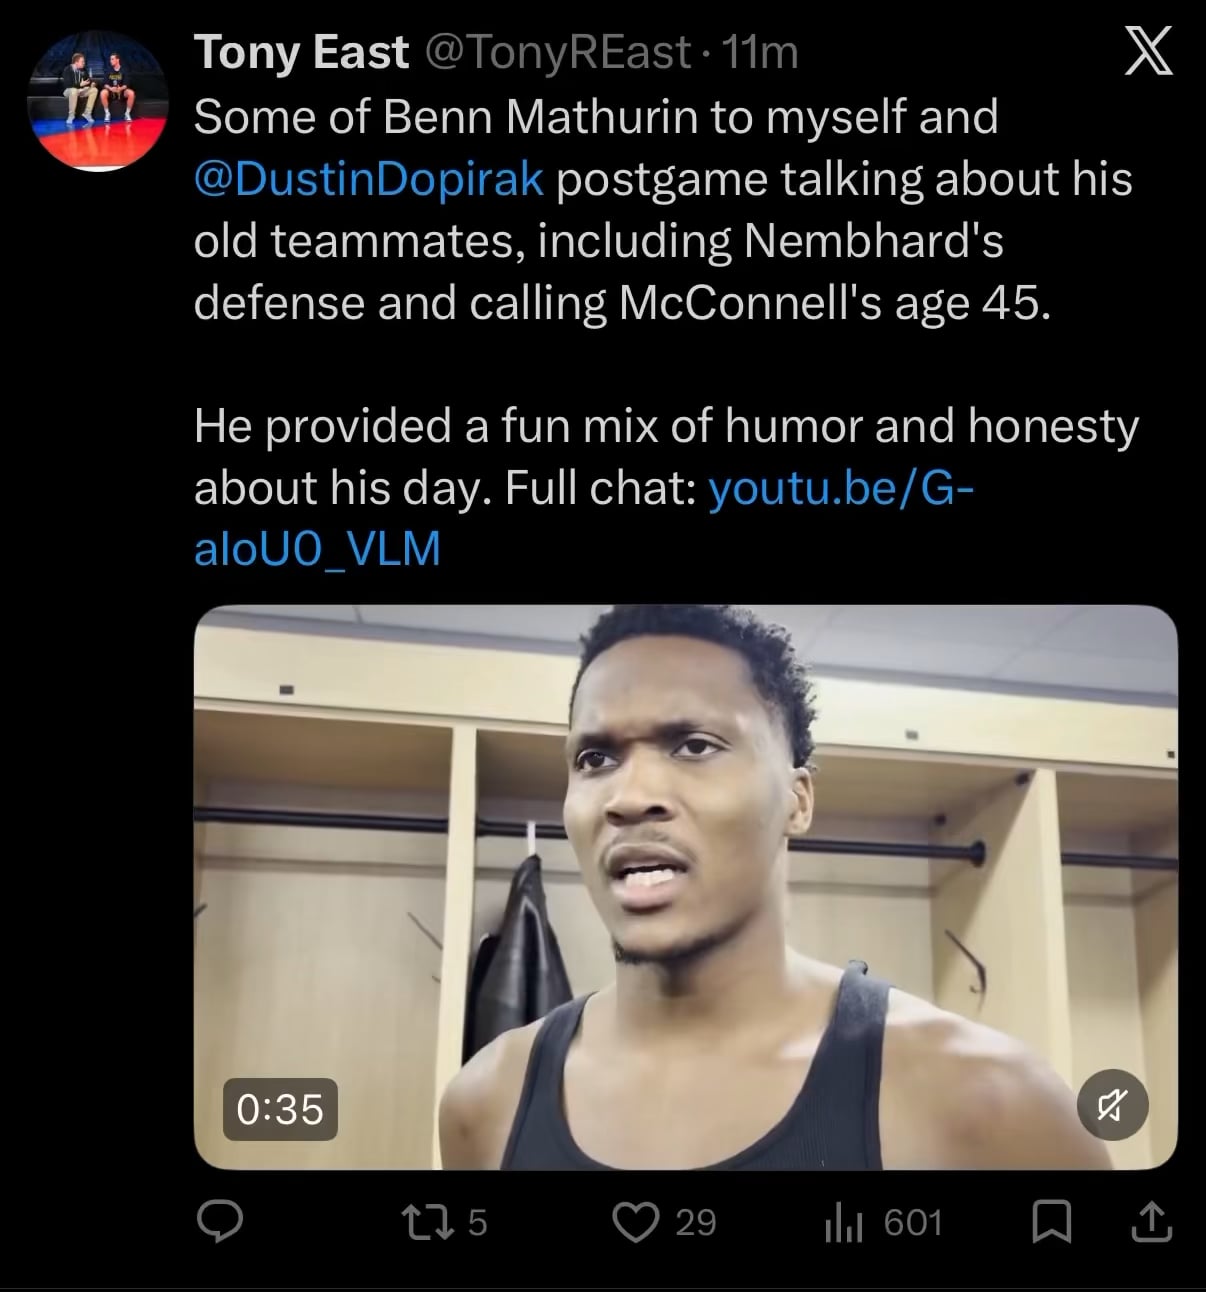Open the share tweet icon
Screen dimensions: 1206x1292
[x=1151, y=1222]
